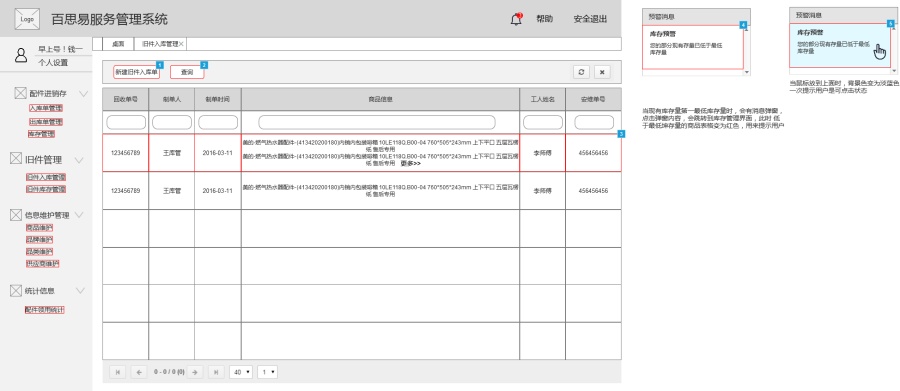Open the notification bell with red badge
The image size is (900, 391).
[516, 19]
